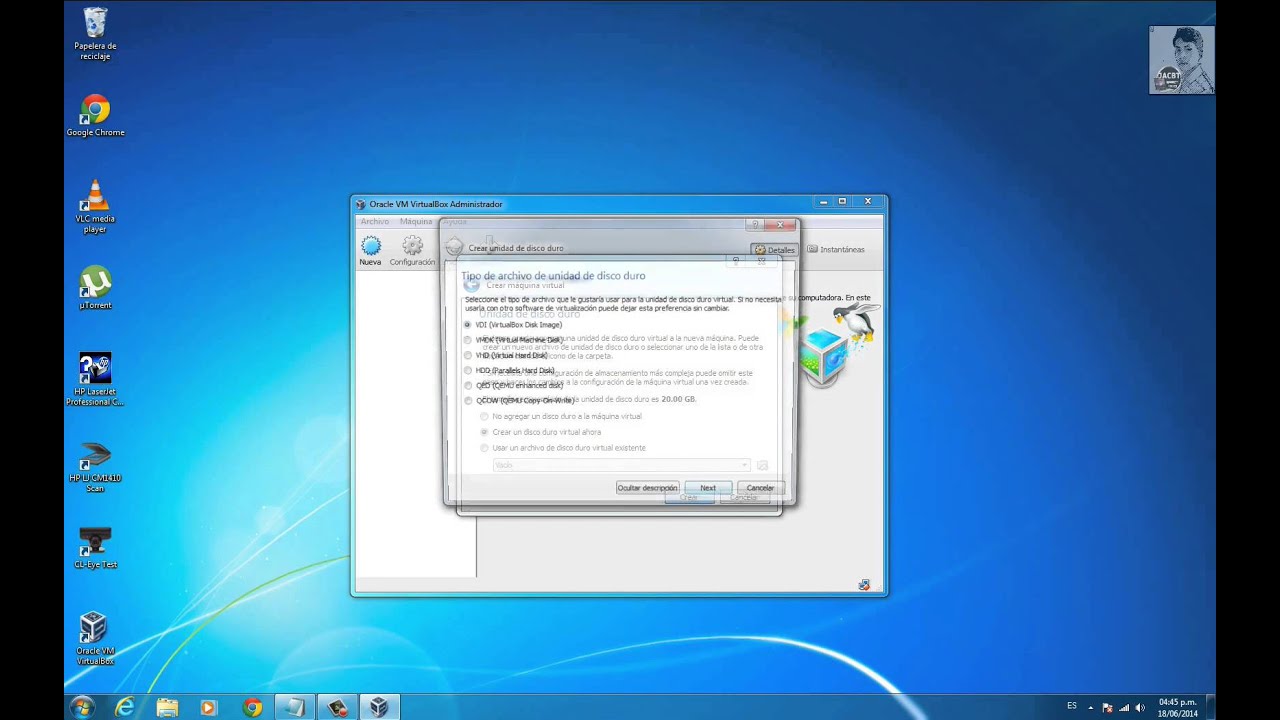Viewport: 1280px width, 720px height.
Task: Select the VLC media player desktop icon
Action: coord(95,207)
